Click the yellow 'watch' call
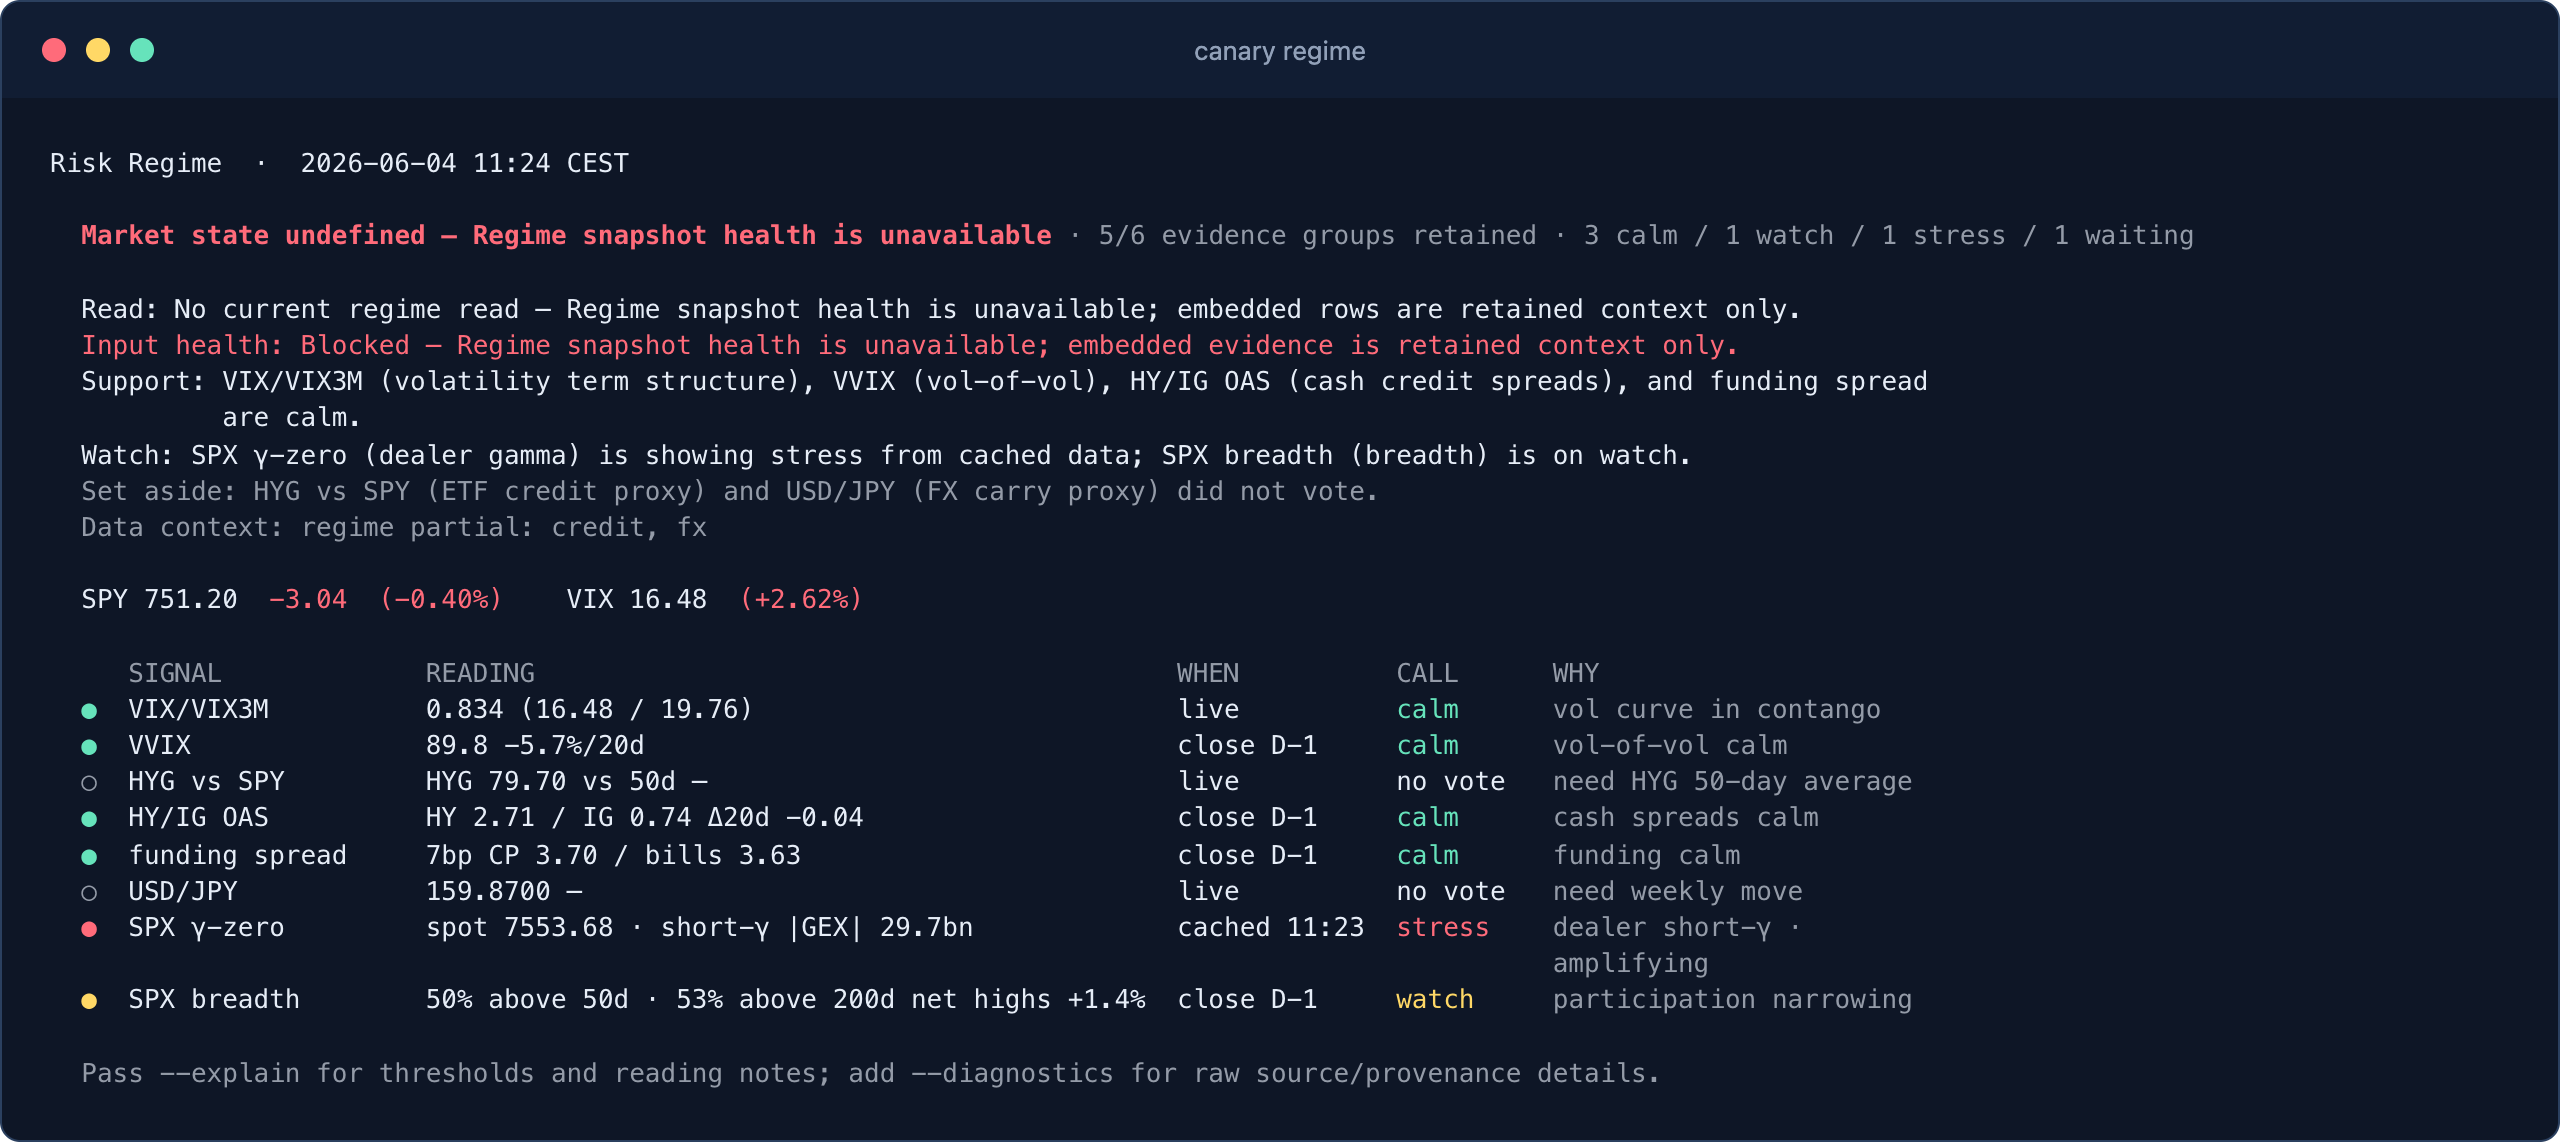This screenshot has width=2560, height=1142. click(x=1435, y=999)
